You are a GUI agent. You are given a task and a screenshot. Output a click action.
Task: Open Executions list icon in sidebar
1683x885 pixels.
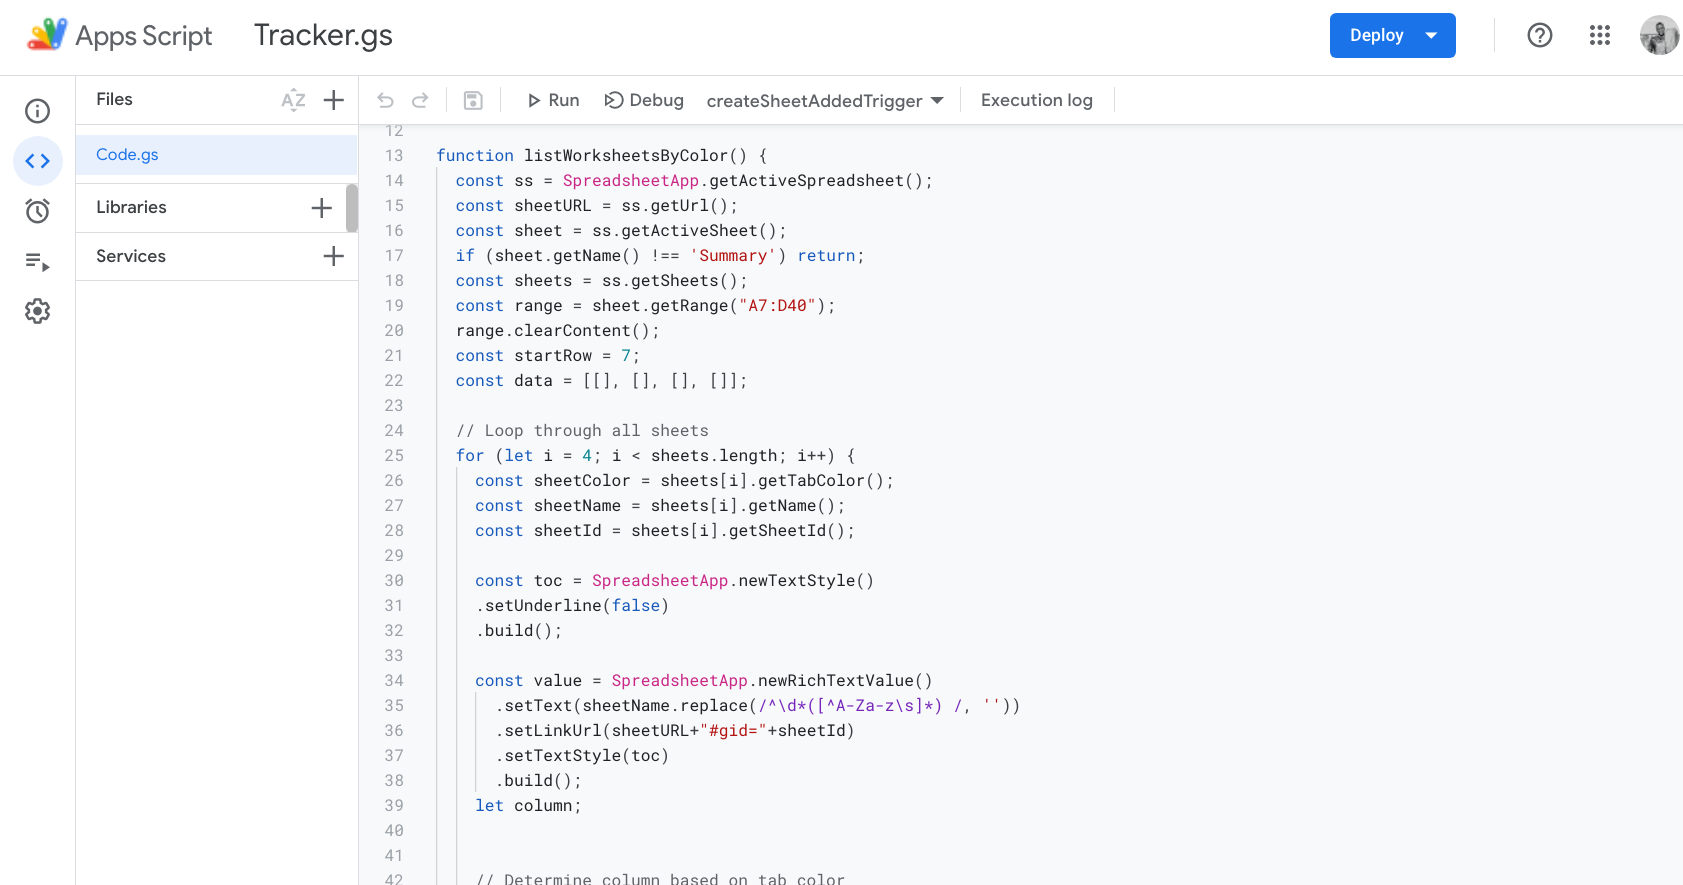click(37, 262)
